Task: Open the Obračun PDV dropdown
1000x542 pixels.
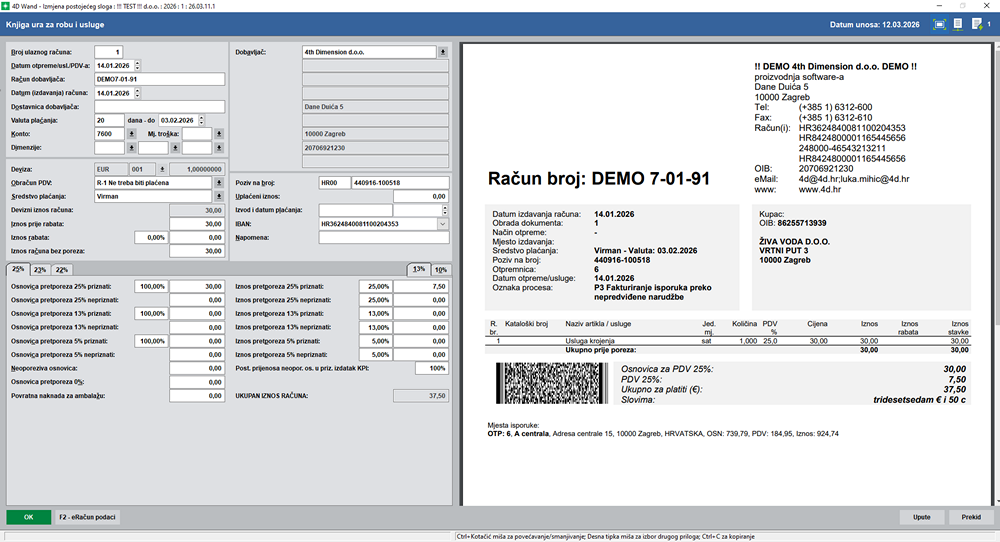Action: tap(218, 183)
